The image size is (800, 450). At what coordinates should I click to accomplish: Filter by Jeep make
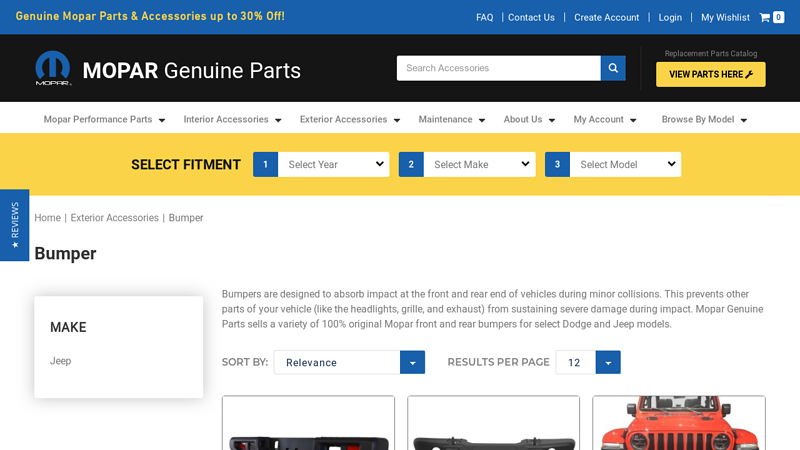(x=61, y=361)
